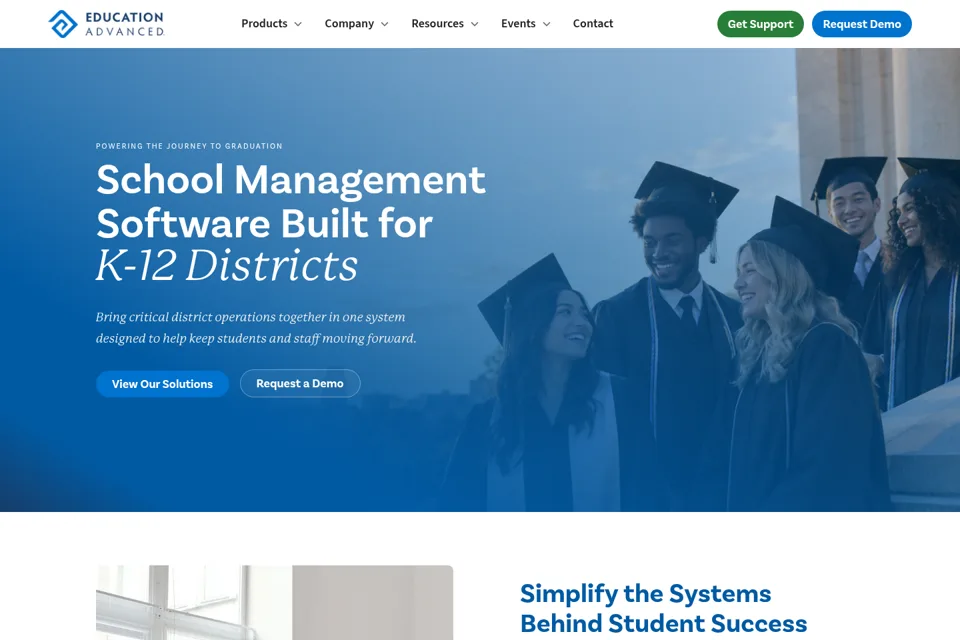Expand the Products dropdown chevron
The image size is (960, 640).
click(298, 24)
